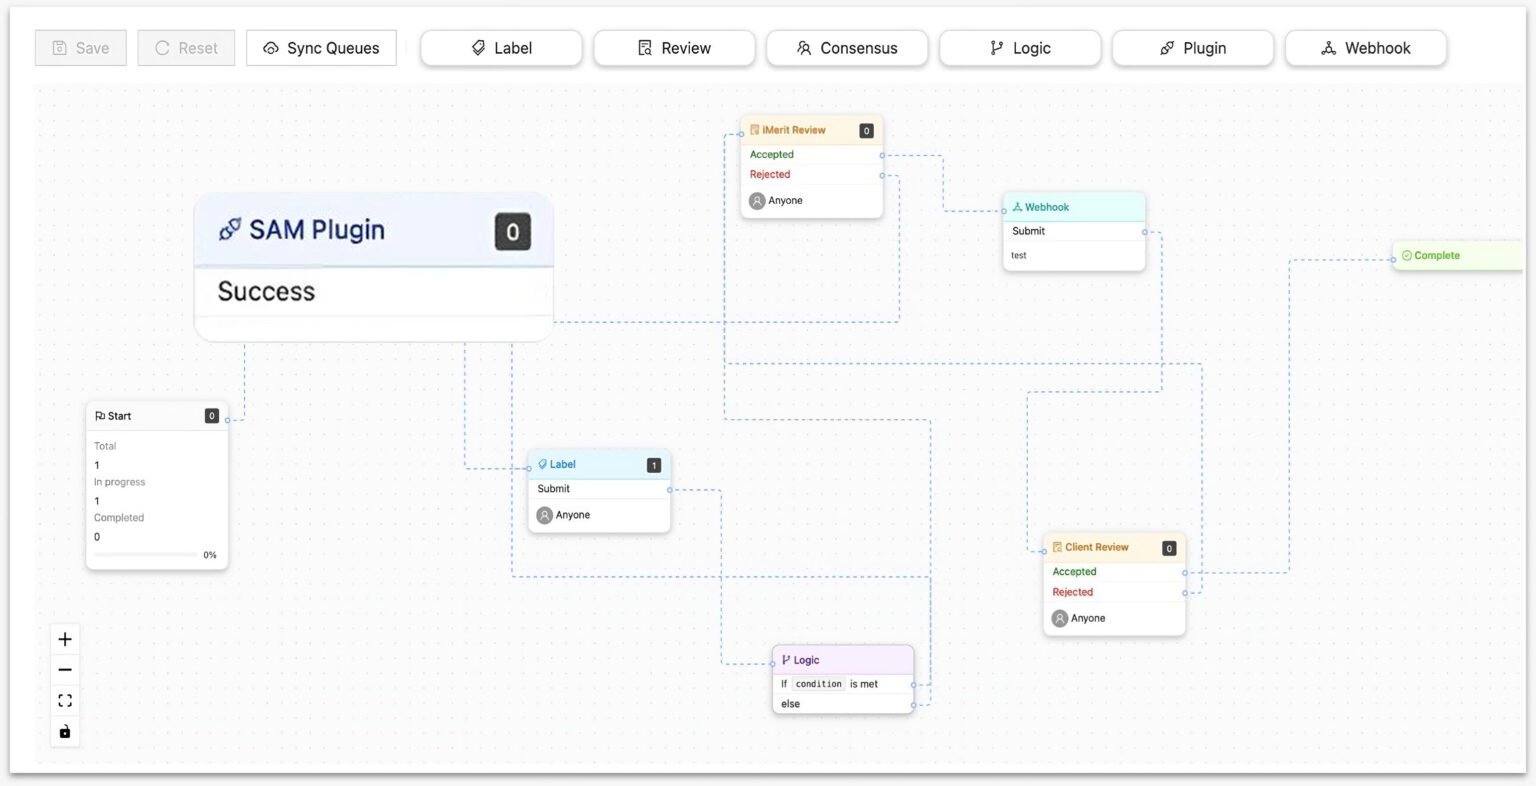The image size is (1536, 786).
Task: Click the Logic branch icon in the toolbar
Action: point(995,47)
